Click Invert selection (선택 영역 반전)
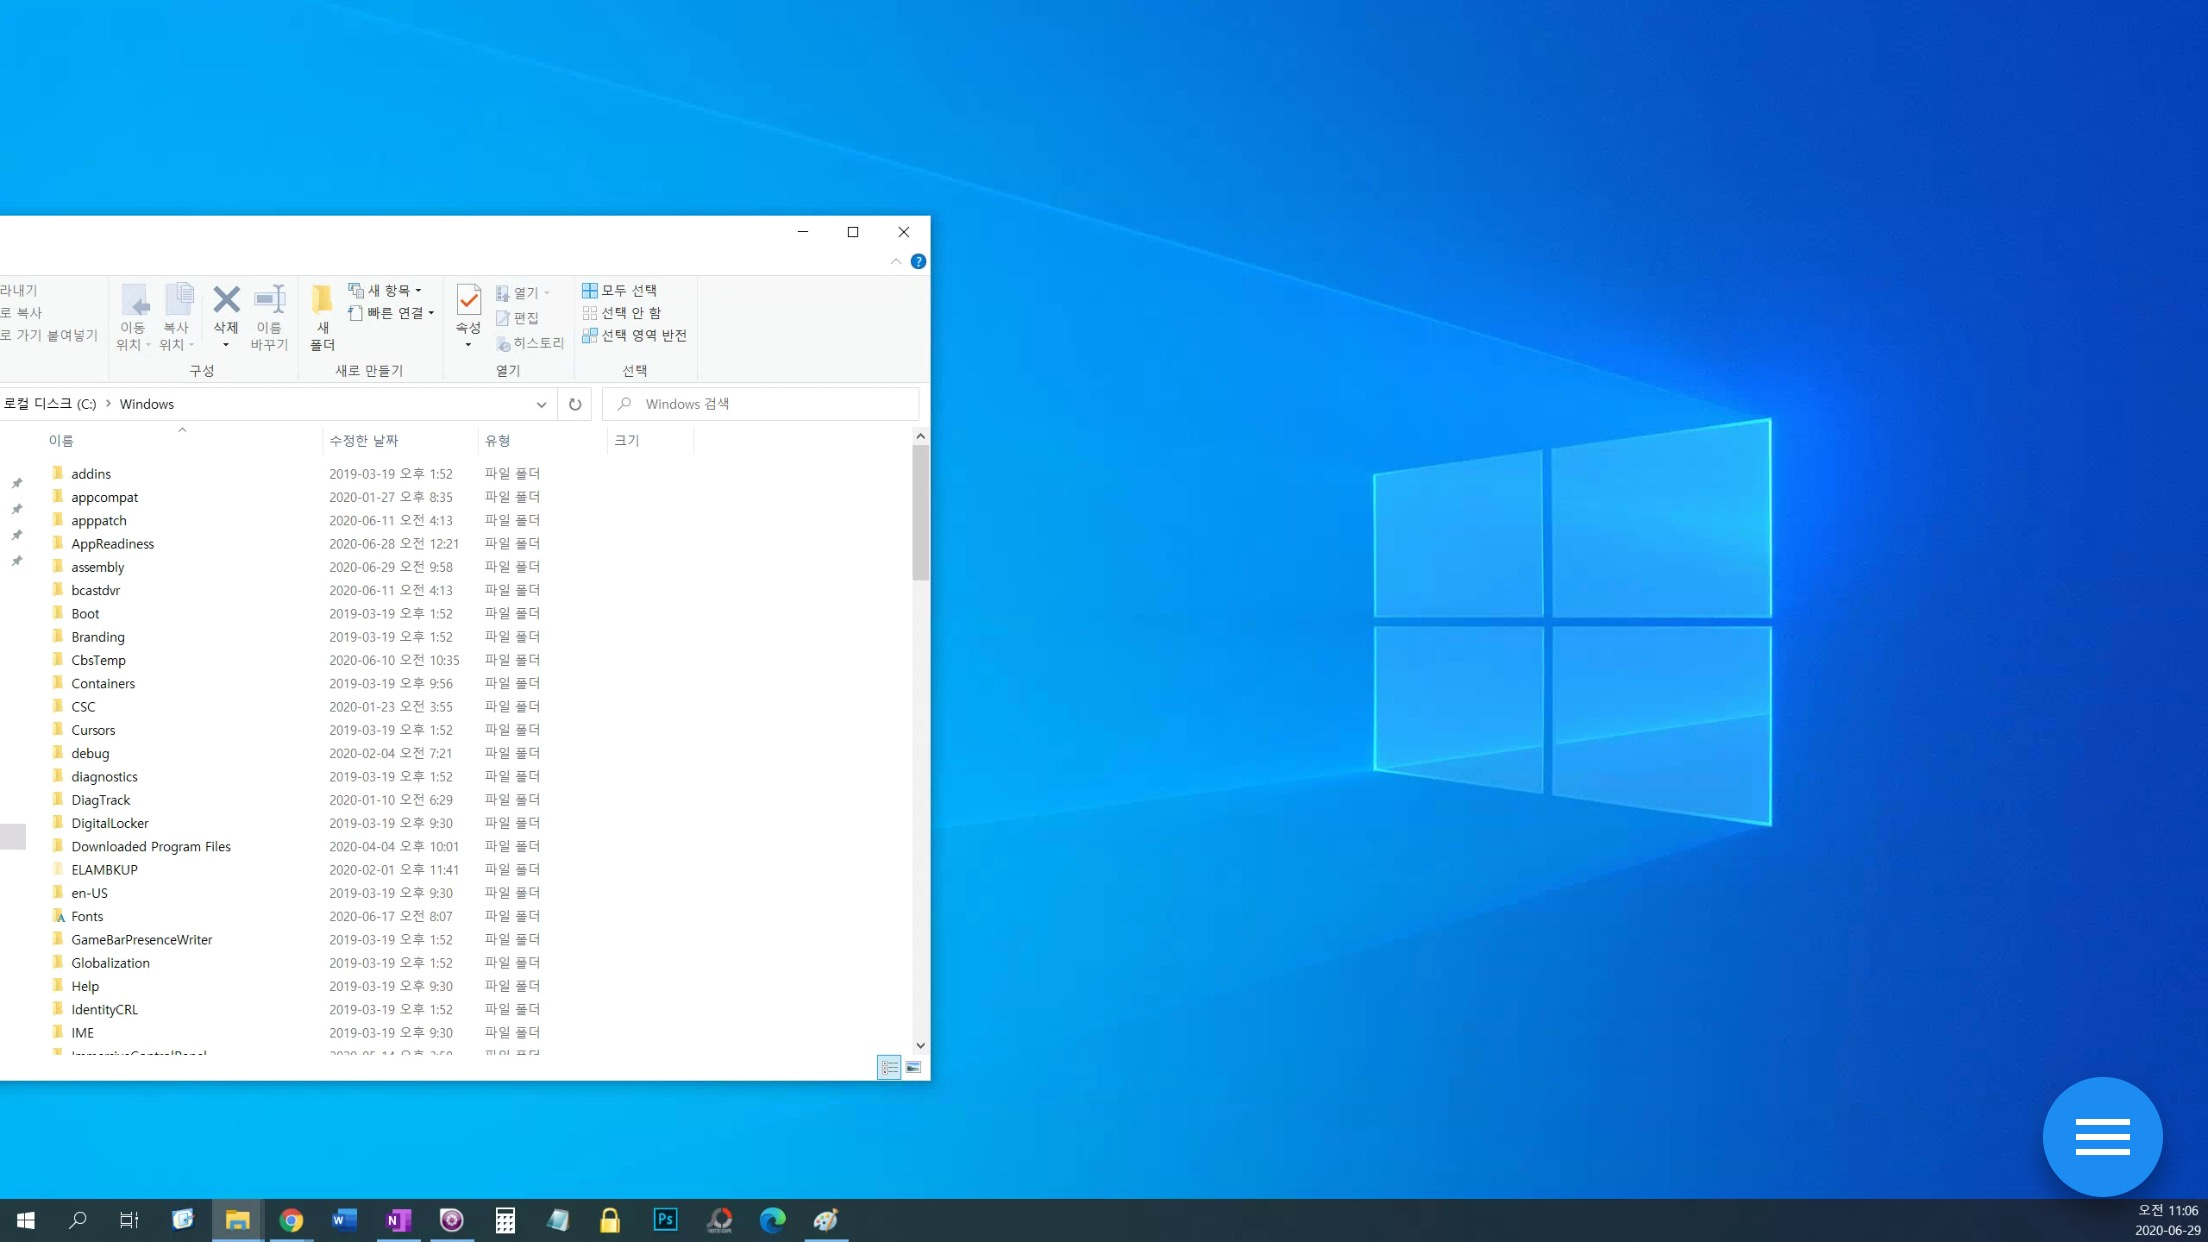Viewport: 2208px width, 1242px height. [635, 335]
